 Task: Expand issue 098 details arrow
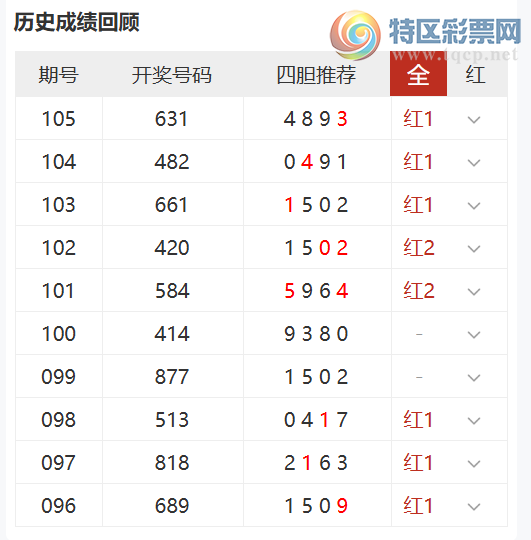pyautogui.click(x=474, y=420)
